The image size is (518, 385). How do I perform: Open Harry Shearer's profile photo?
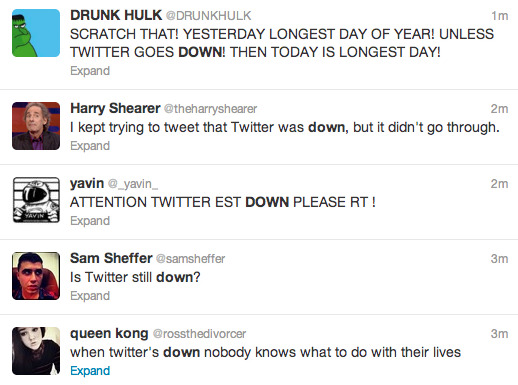click(36, 126)
